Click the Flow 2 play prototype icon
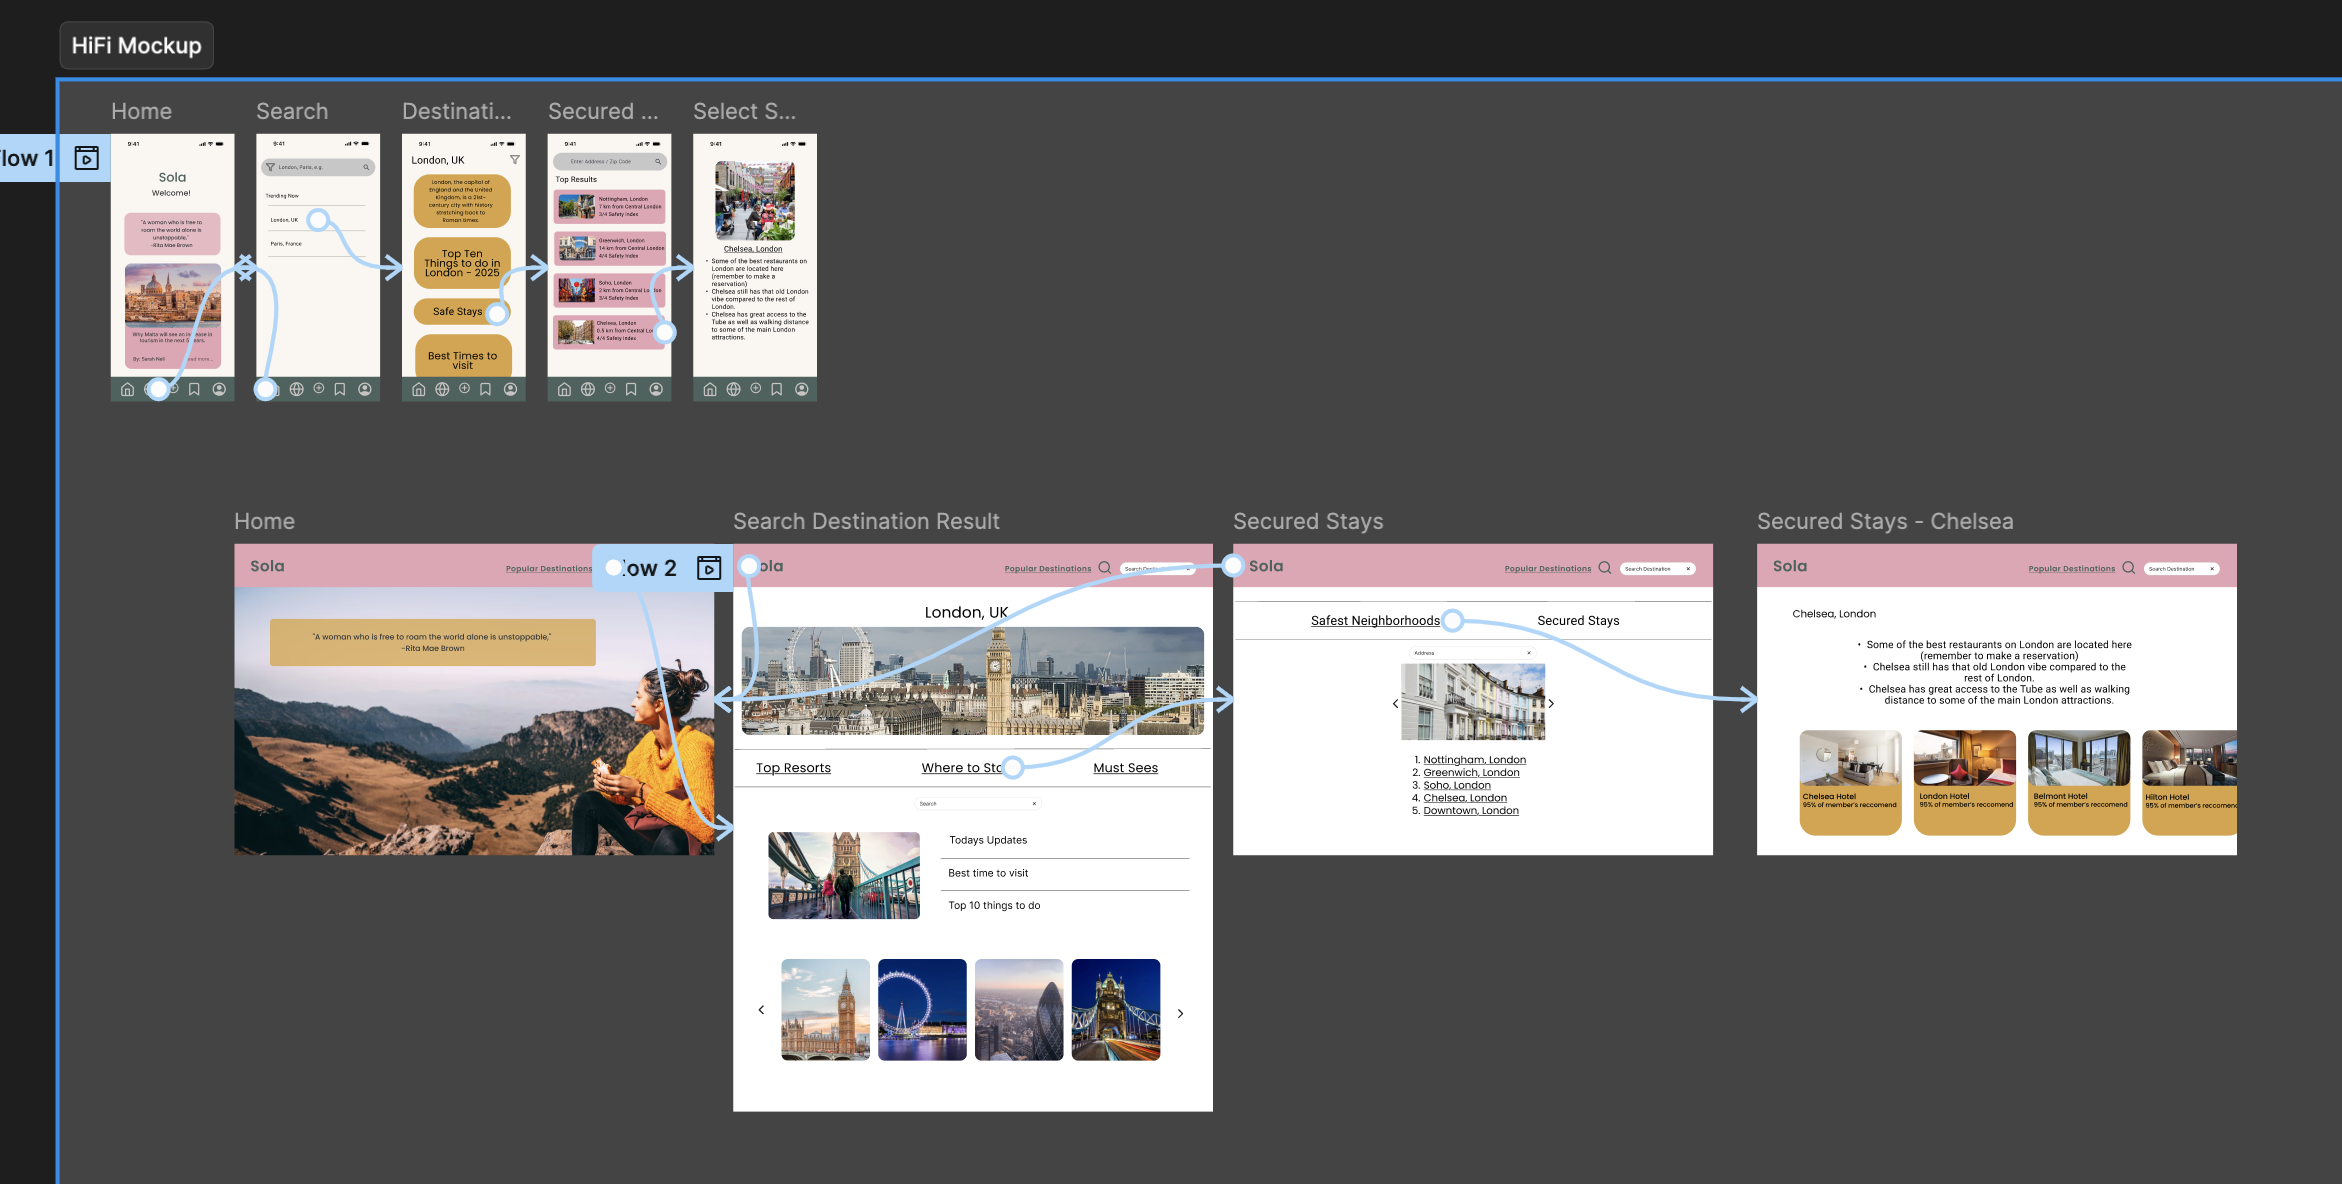The width and height of the screenshot is (2342, 1184). [x=709, y=568]
